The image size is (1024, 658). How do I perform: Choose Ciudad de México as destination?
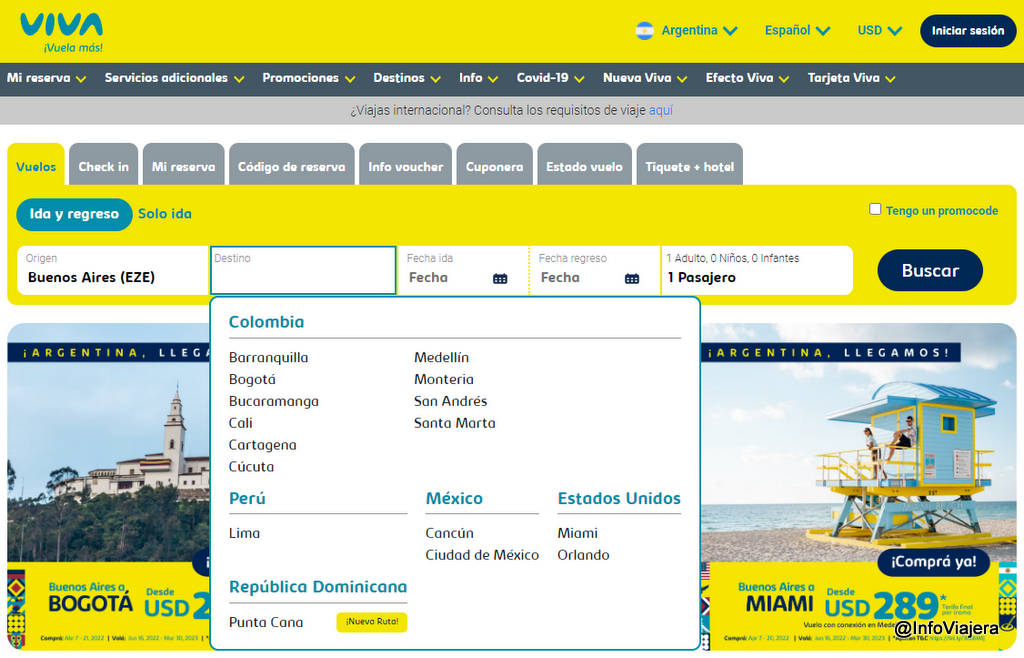[482, 556]
